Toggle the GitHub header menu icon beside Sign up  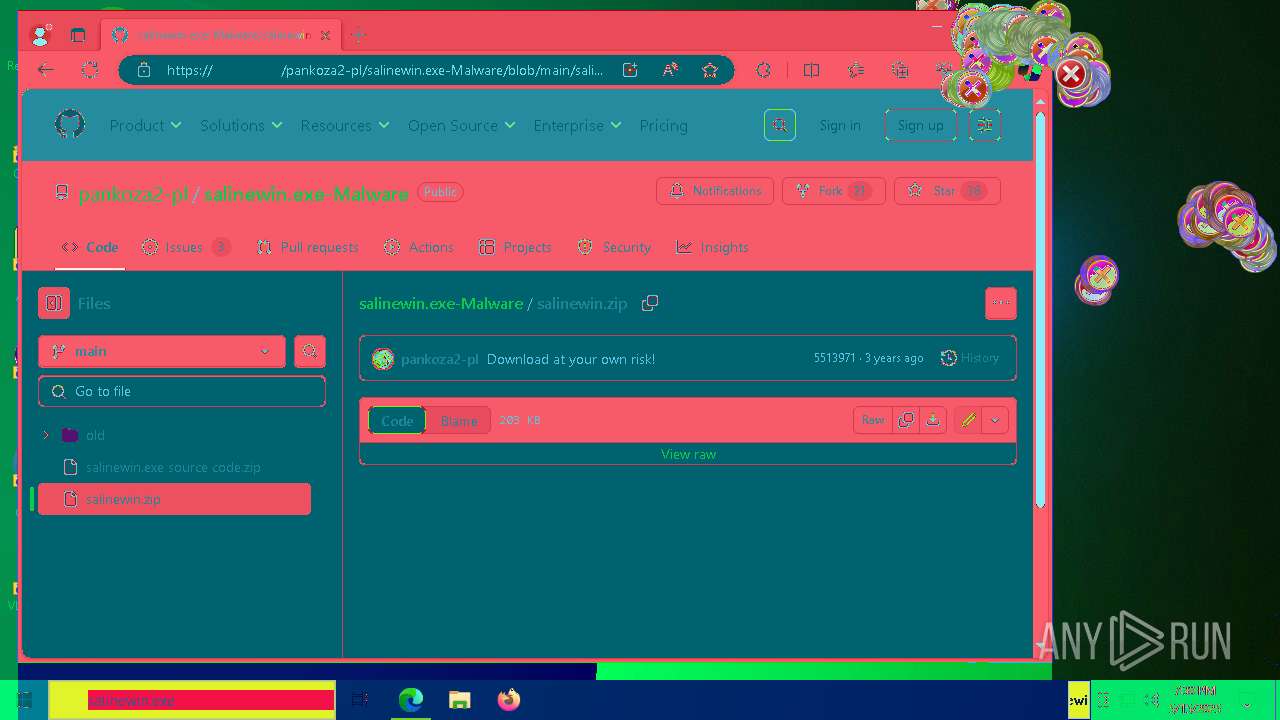coord(985,125)
